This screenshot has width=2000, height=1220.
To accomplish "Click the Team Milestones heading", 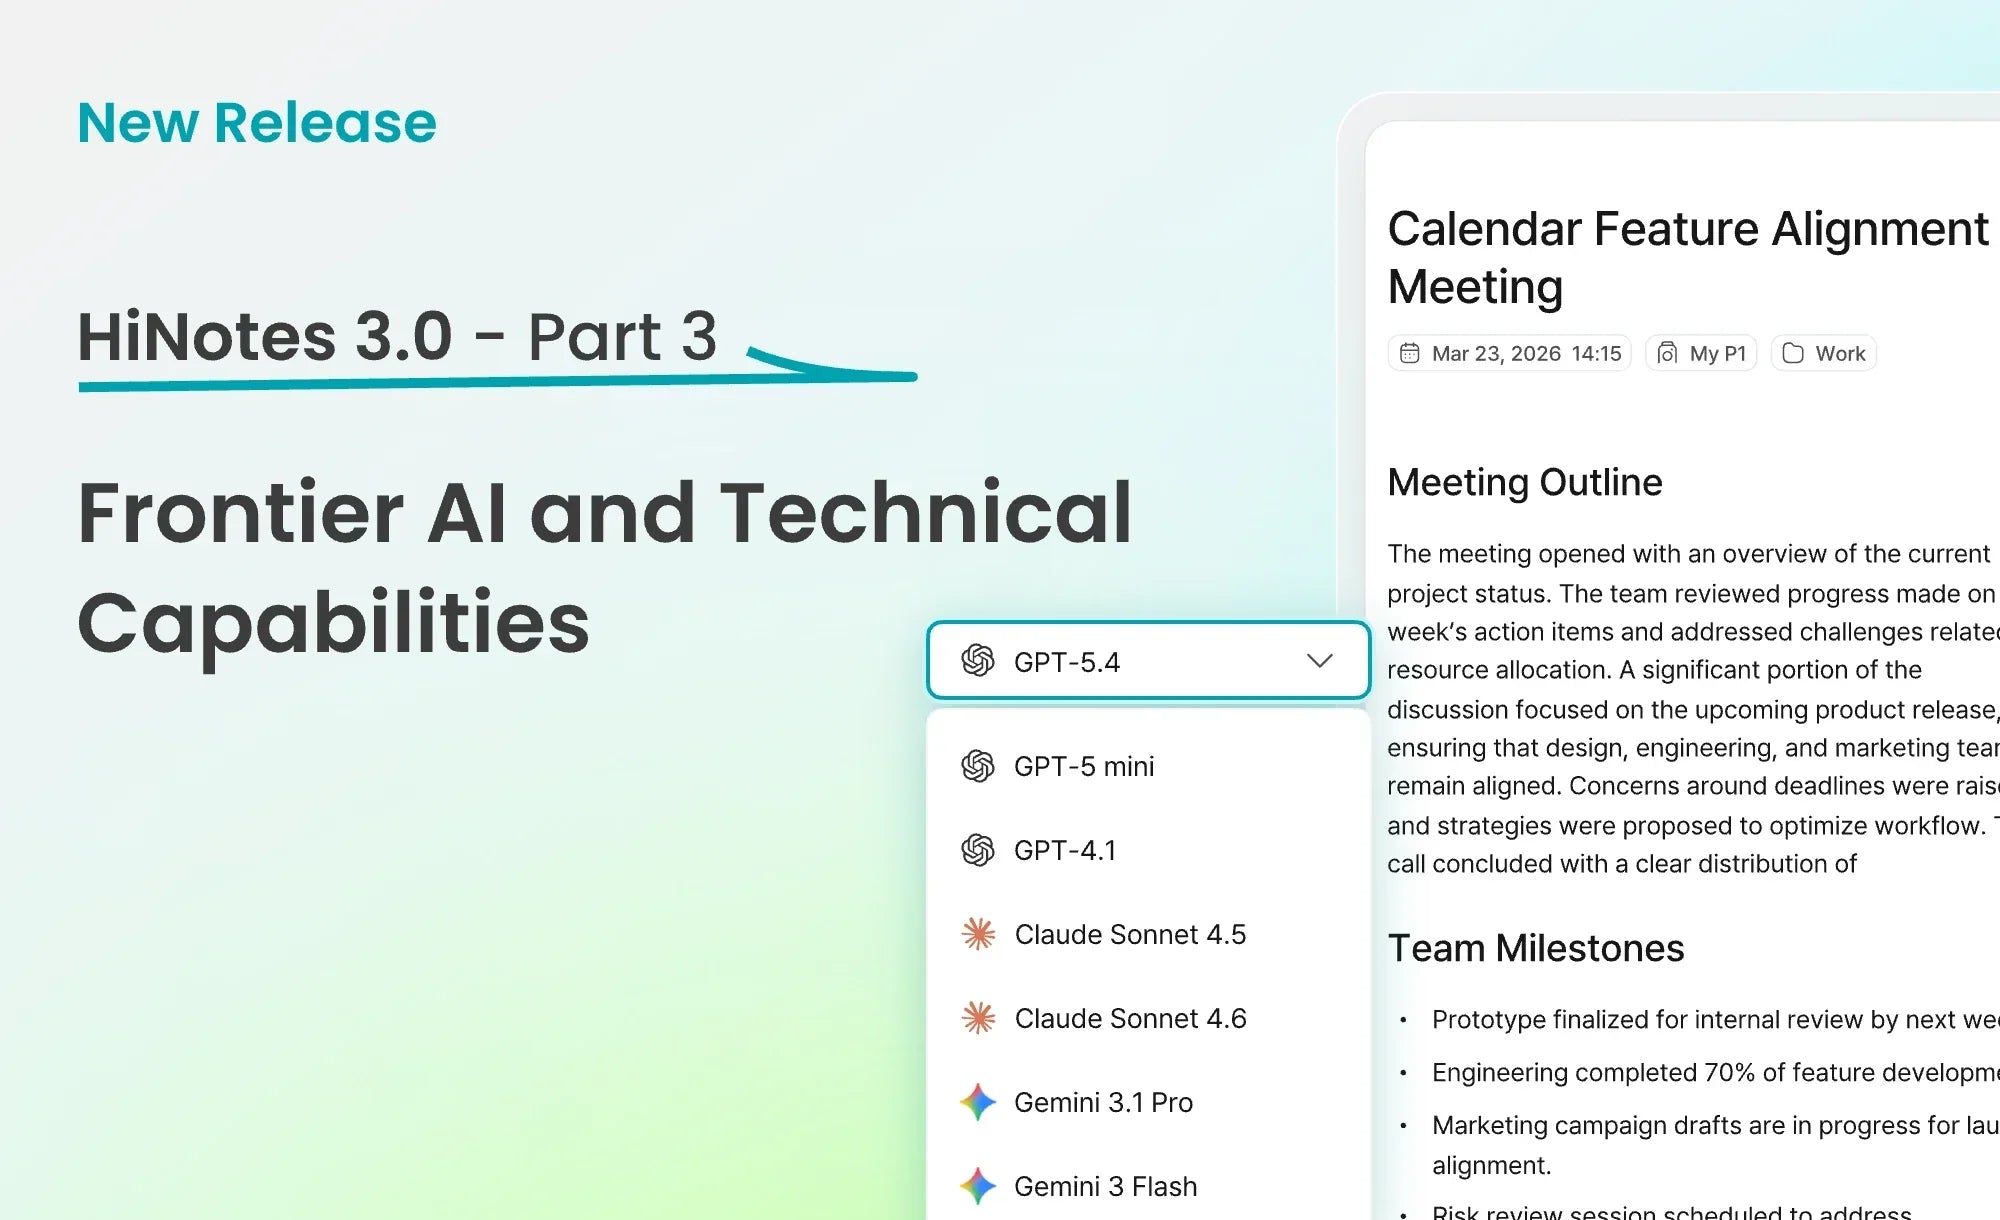I will coord(1536,948).
